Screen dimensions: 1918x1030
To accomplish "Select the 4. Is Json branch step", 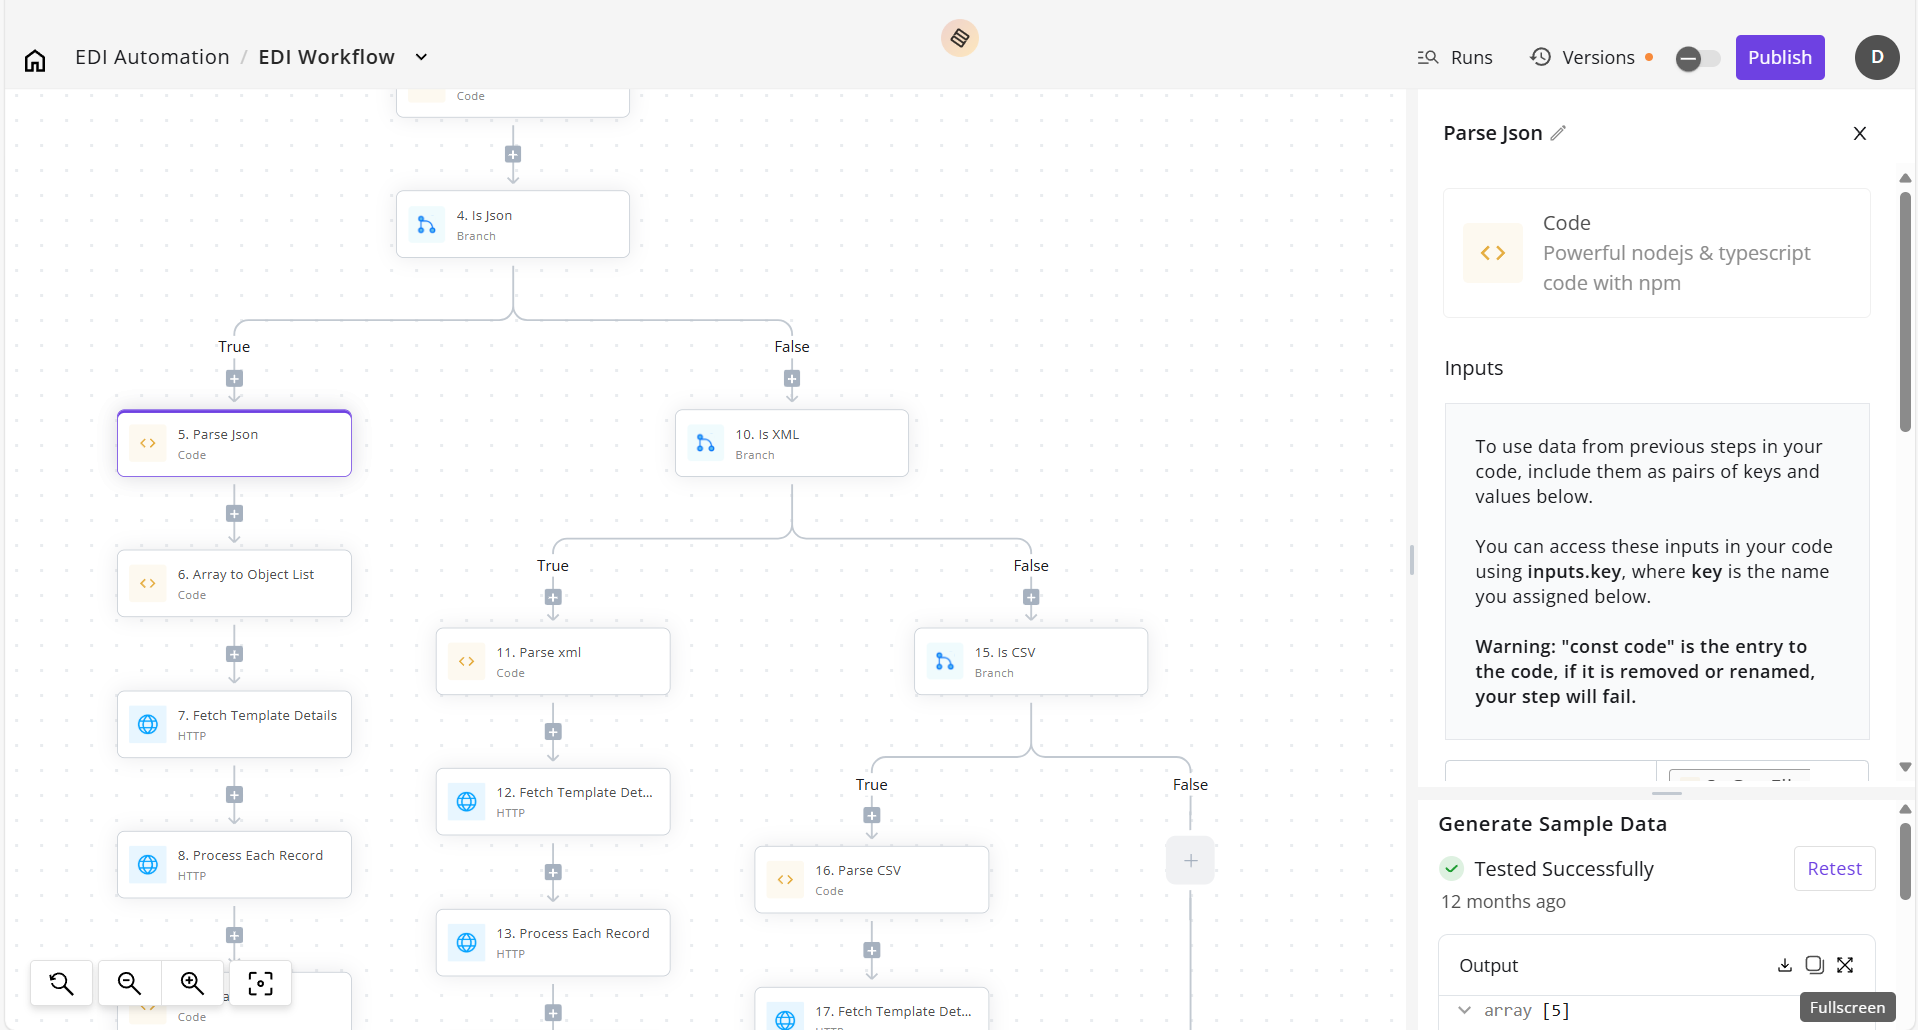I will [x=513, y=224].
